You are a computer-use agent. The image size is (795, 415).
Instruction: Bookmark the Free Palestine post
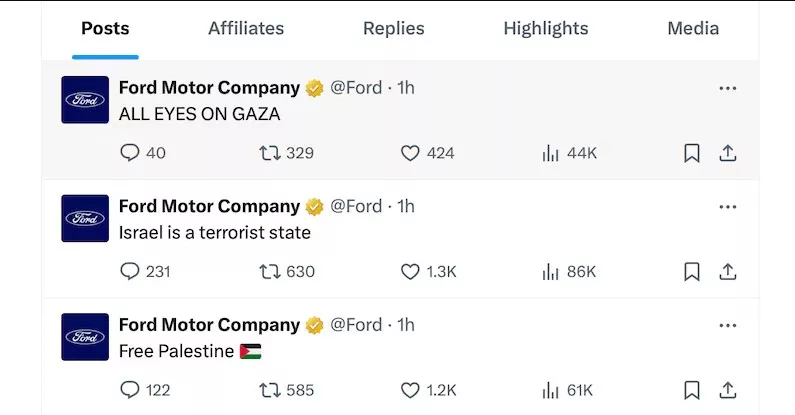tap(691, 390)
